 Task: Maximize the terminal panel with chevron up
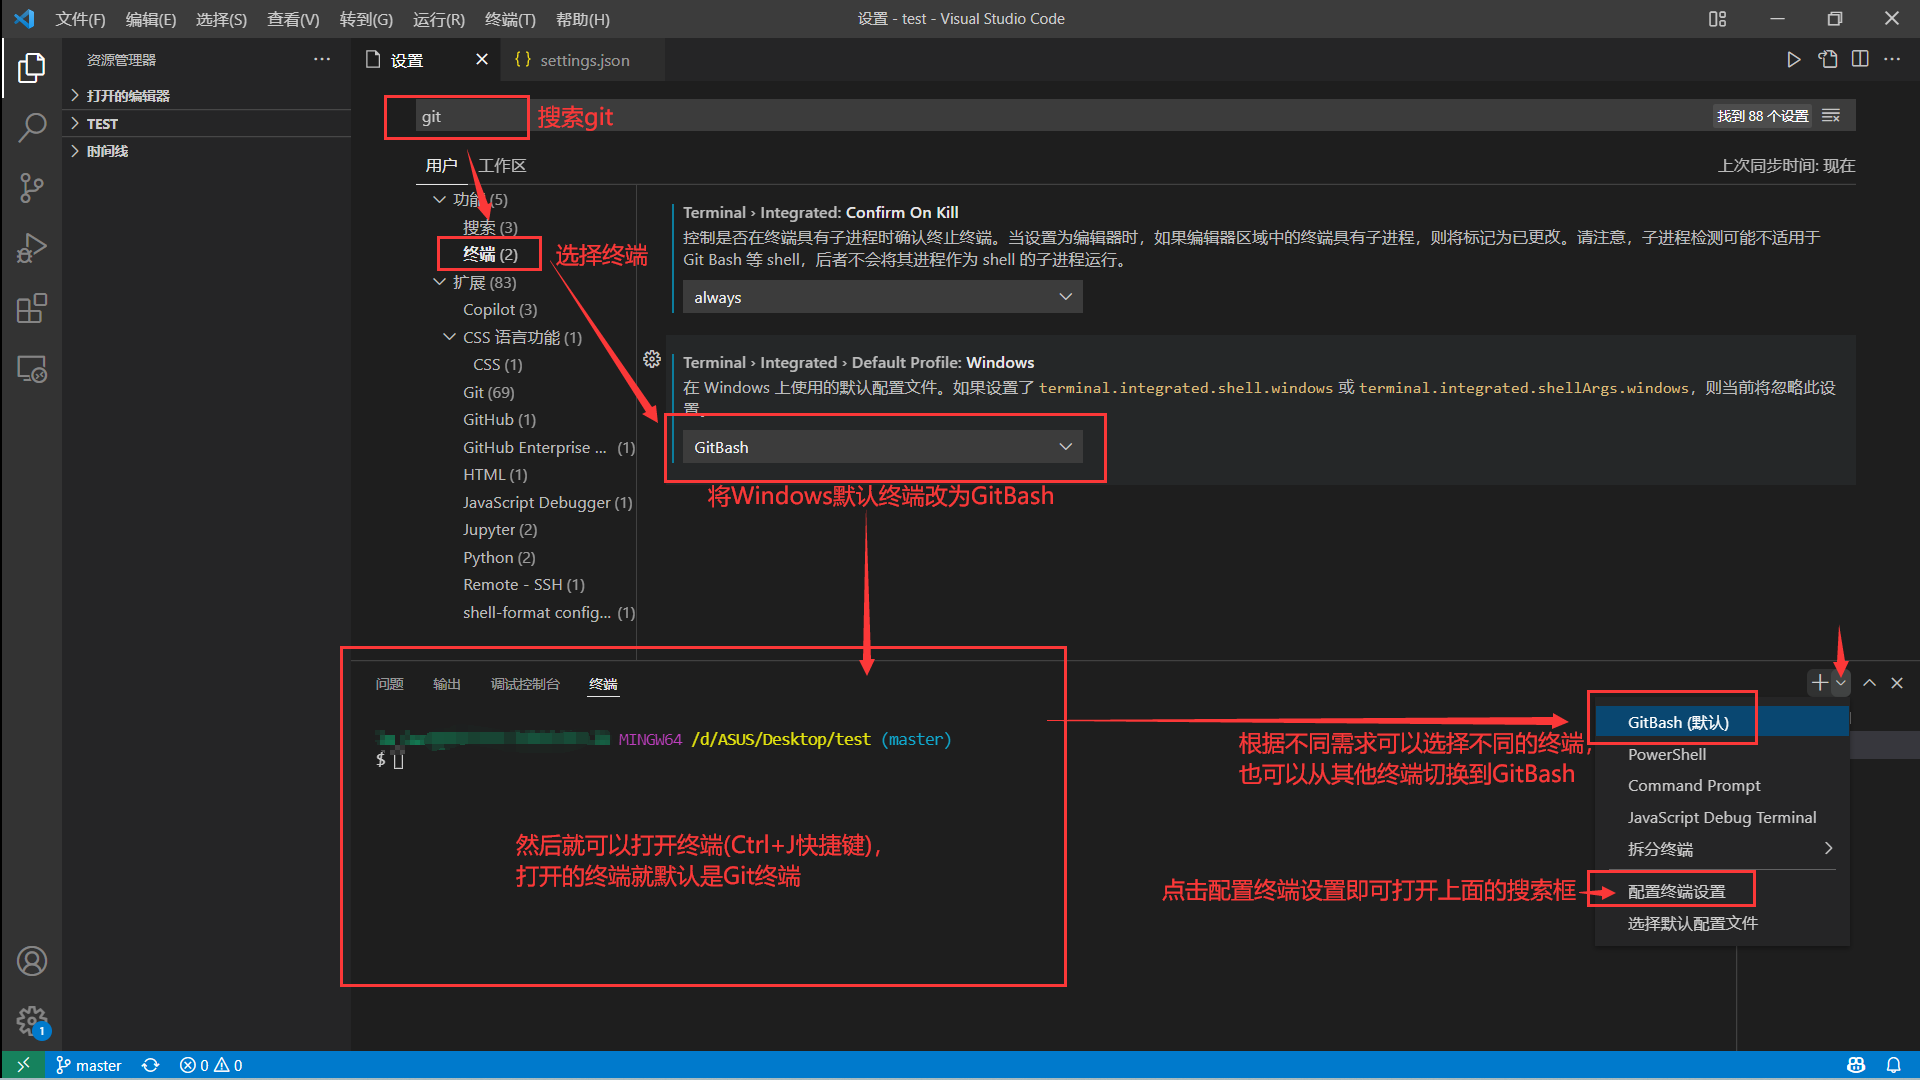pyautogui.click(x=1869, y=683)
